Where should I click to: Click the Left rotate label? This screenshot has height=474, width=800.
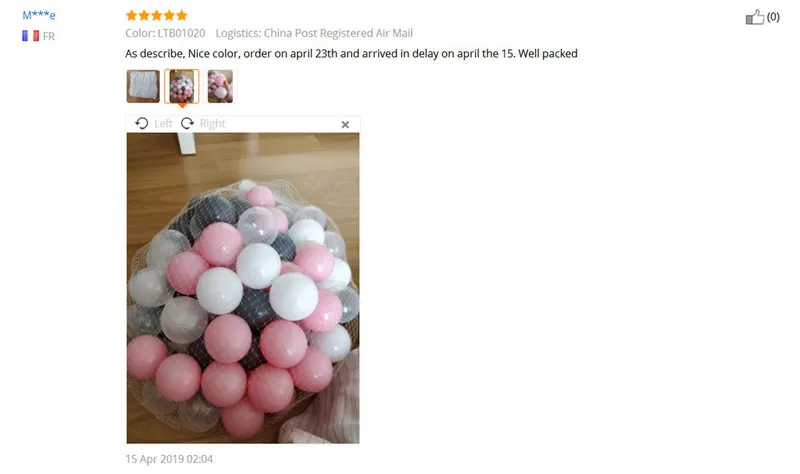163,123
